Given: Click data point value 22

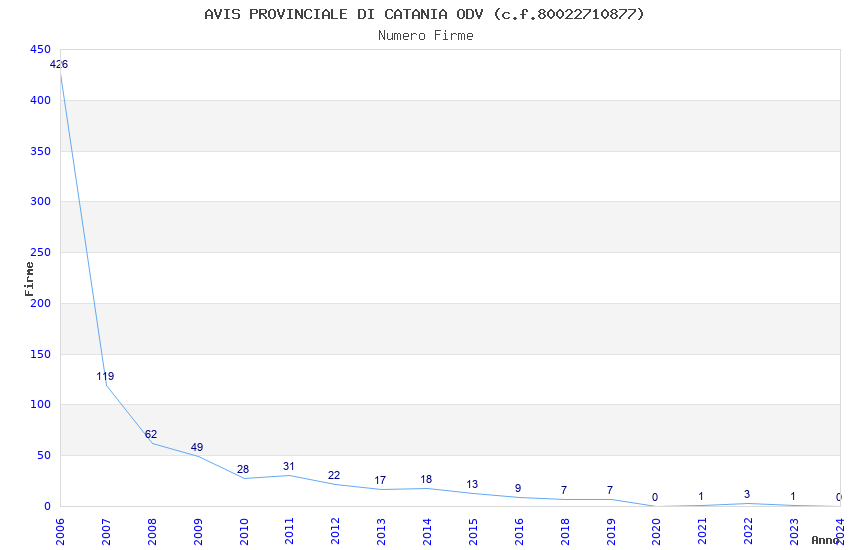Looking at the screenshot, I should (x=334, y=475).
